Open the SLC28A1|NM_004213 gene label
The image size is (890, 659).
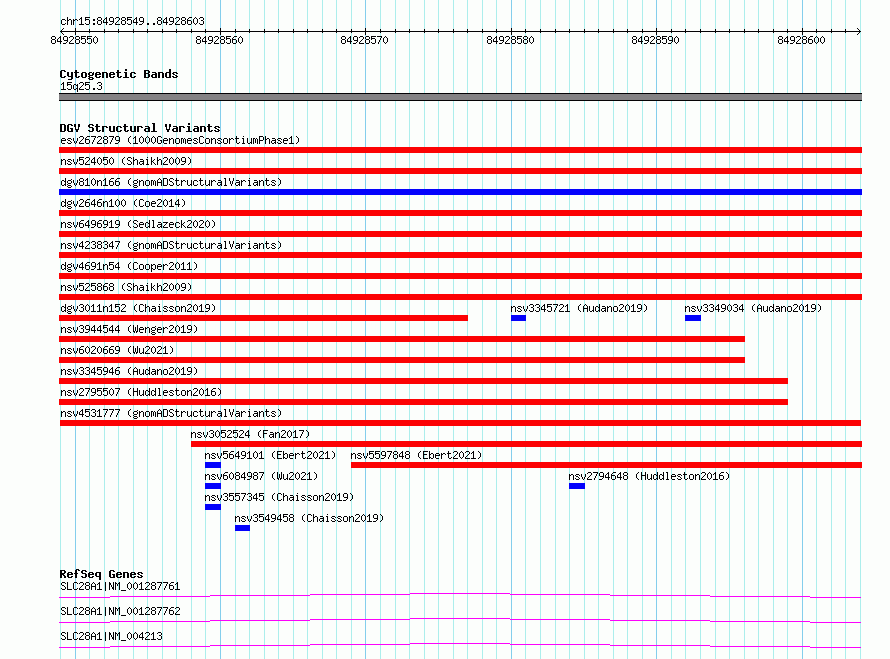coord(111,636)
